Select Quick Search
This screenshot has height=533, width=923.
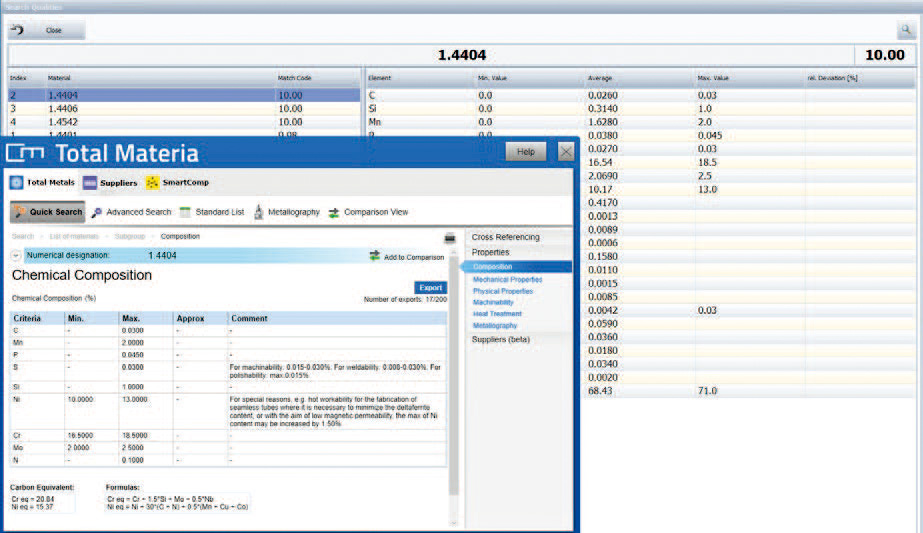48,212
